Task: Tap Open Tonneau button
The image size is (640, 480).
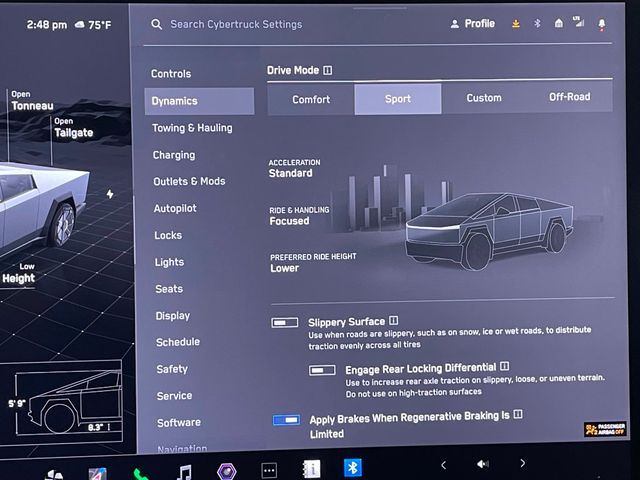Action: click(32, 101)
